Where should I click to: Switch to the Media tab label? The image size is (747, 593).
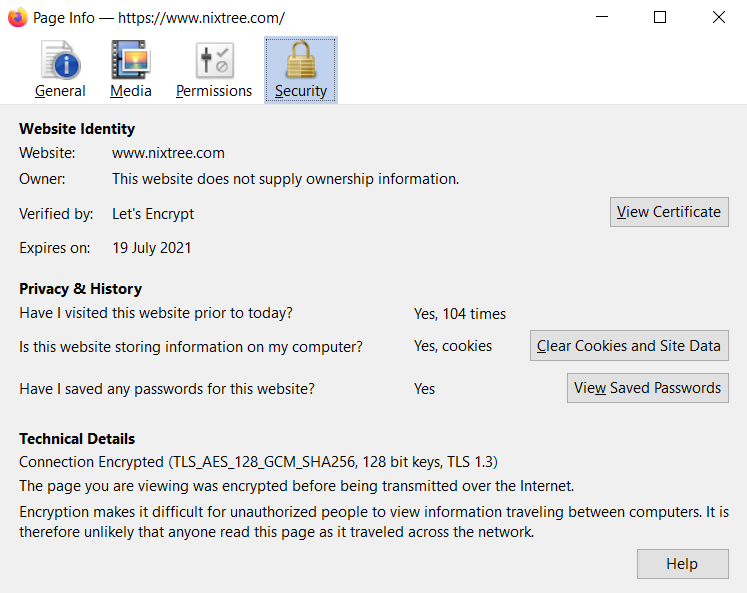coord(131,91)
